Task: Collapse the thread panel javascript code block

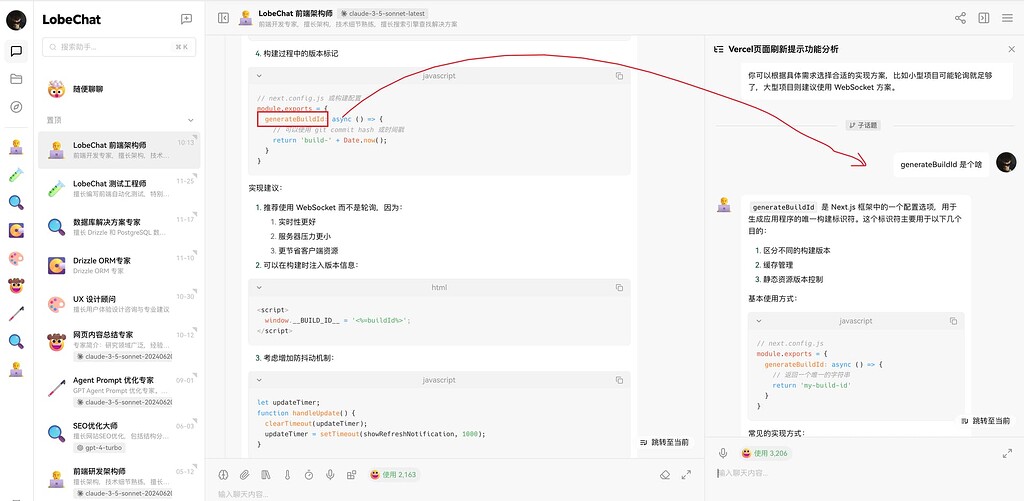Action: 759,321
